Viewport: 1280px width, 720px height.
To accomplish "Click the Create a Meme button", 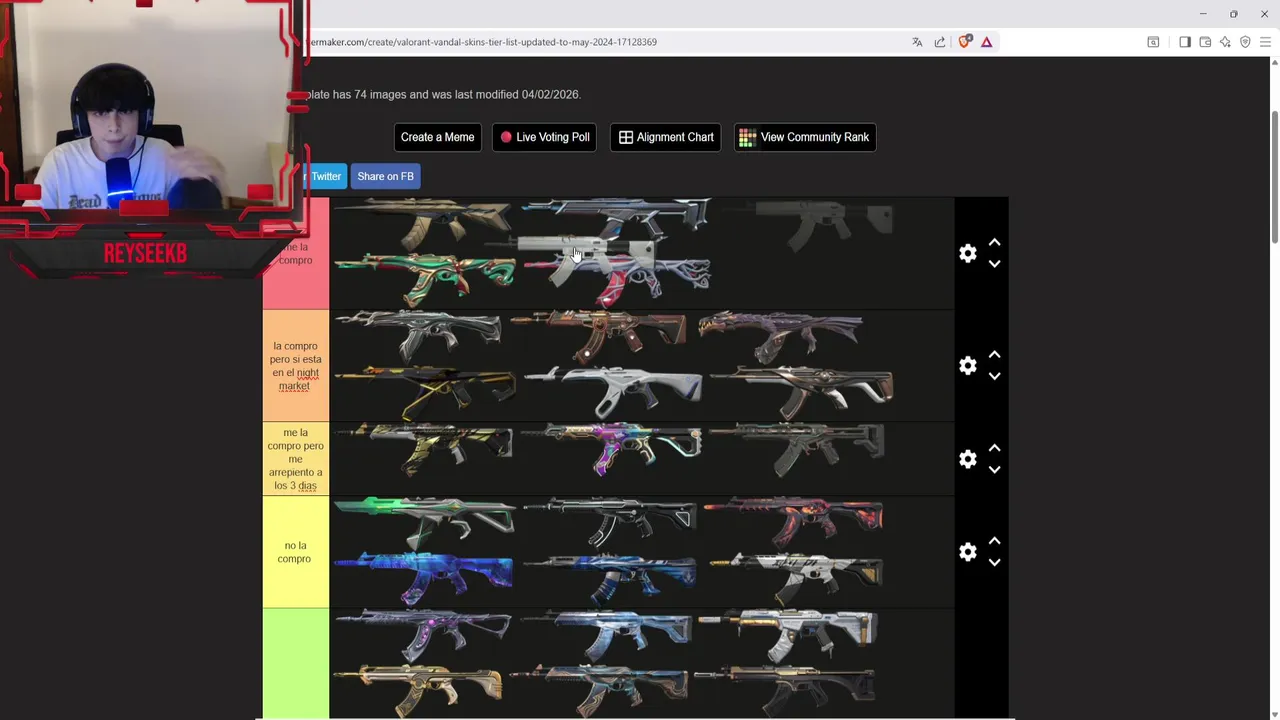I will (x=437, y=137).
